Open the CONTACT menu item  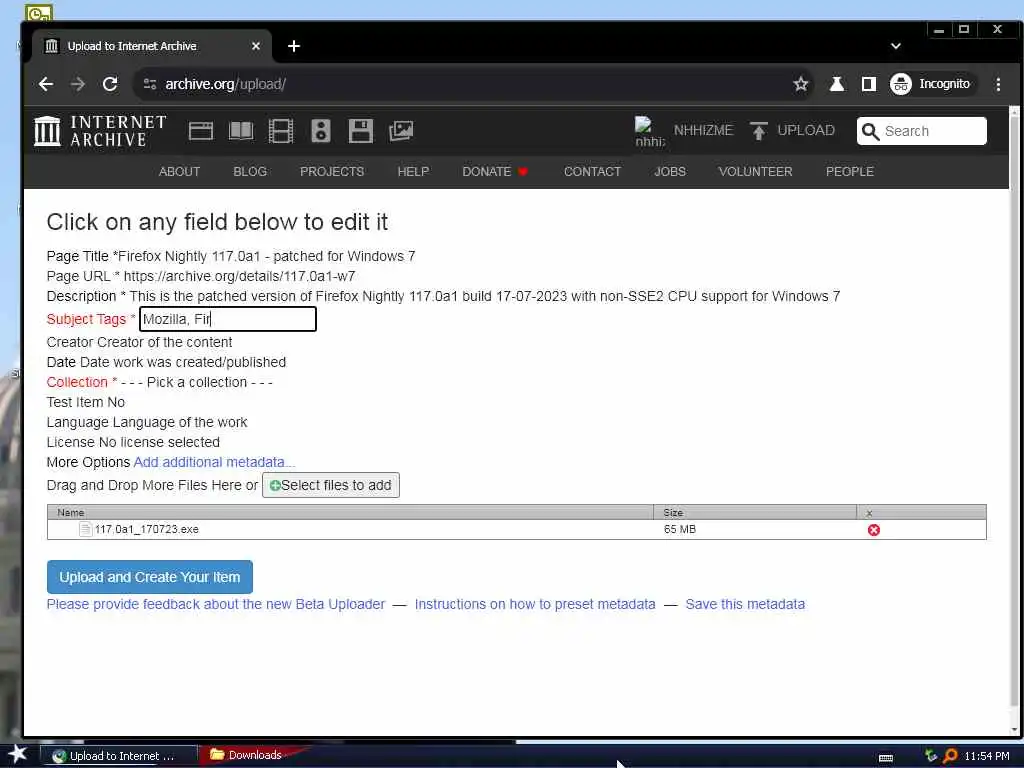(x=592, y=172)
